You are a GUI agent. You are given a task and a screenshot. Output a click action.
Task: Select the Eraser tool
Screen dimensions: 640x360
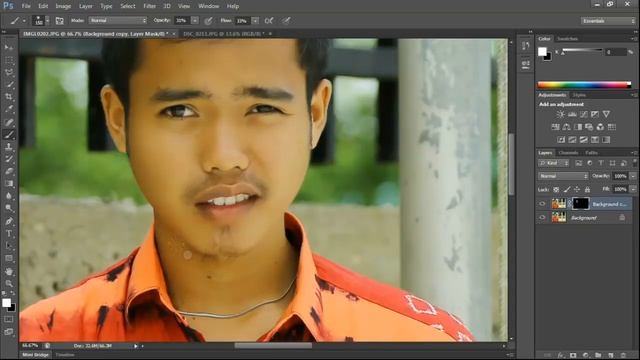(9, 171)
